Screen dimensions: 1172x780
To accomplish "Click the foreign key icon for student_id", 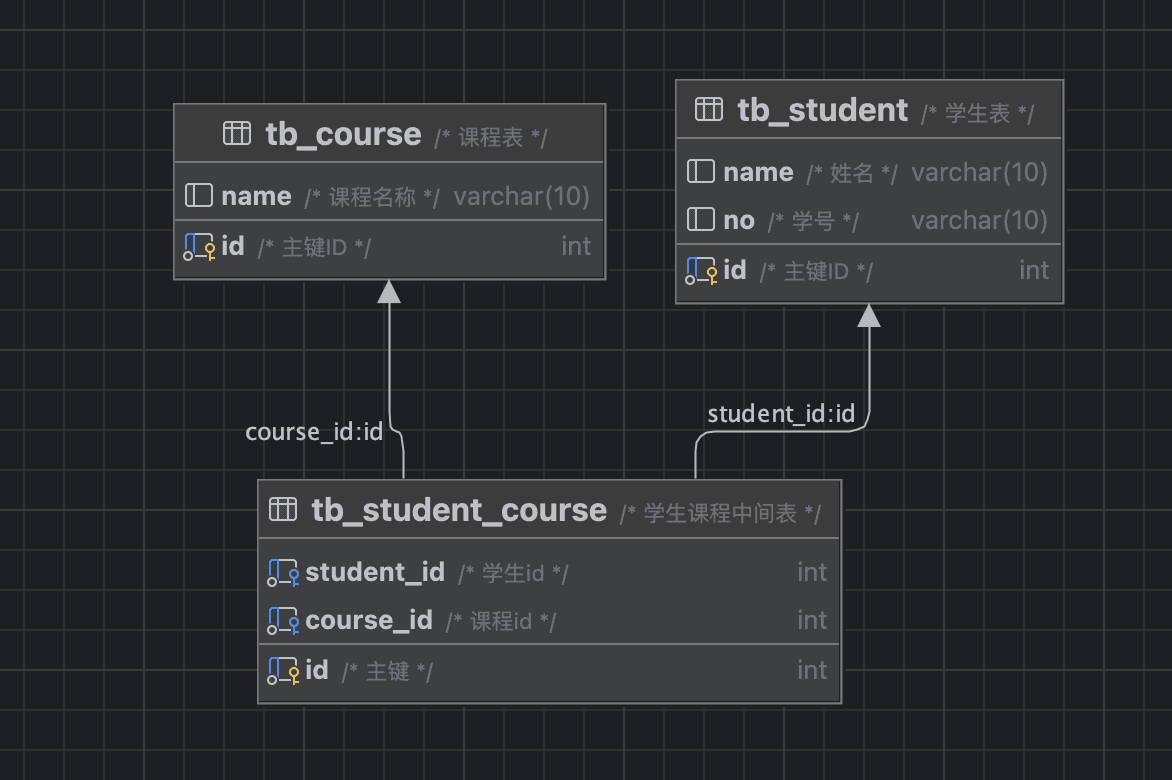I will coord(283,573).
